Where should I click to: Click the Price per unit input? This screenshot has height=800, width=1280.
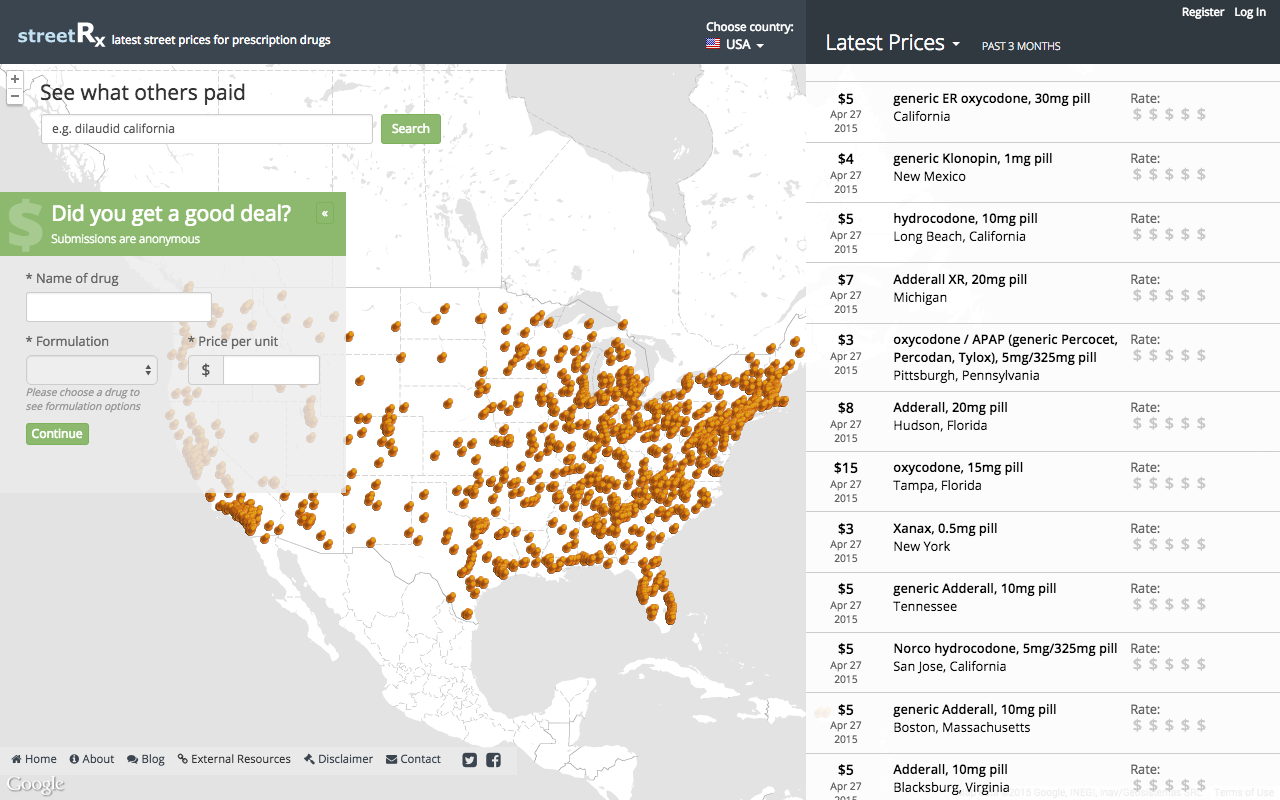pyautogui.click(x=271, y=370)
